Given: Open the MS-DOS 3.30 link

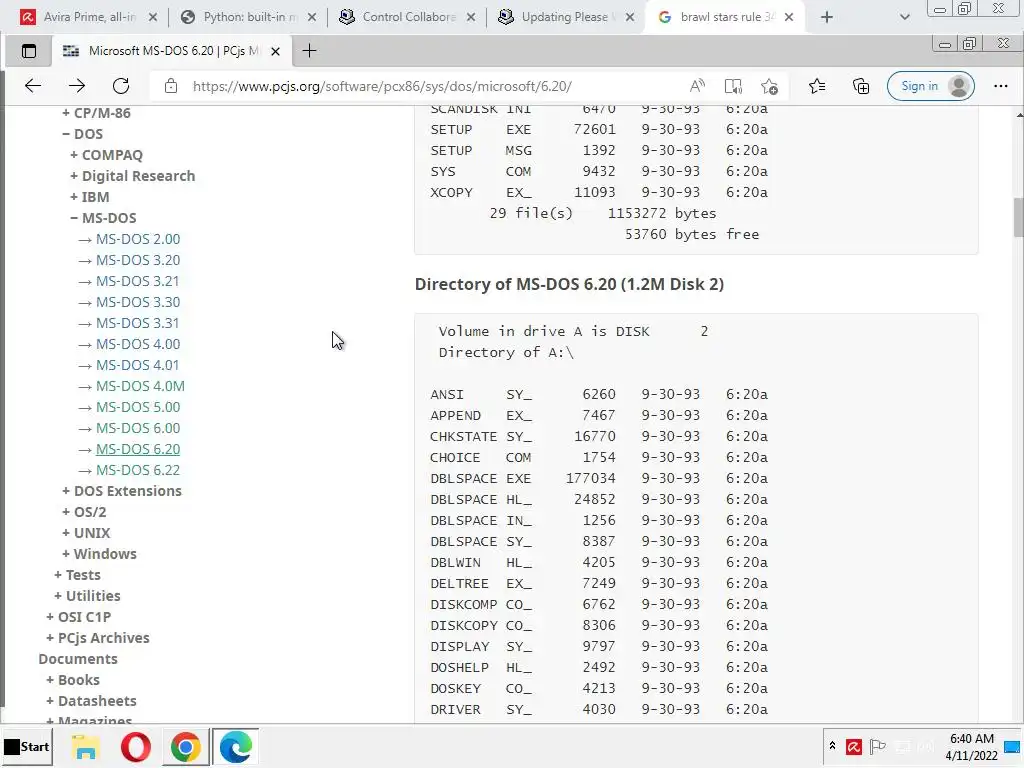Looking at the screenshot, I should (138, 302).
